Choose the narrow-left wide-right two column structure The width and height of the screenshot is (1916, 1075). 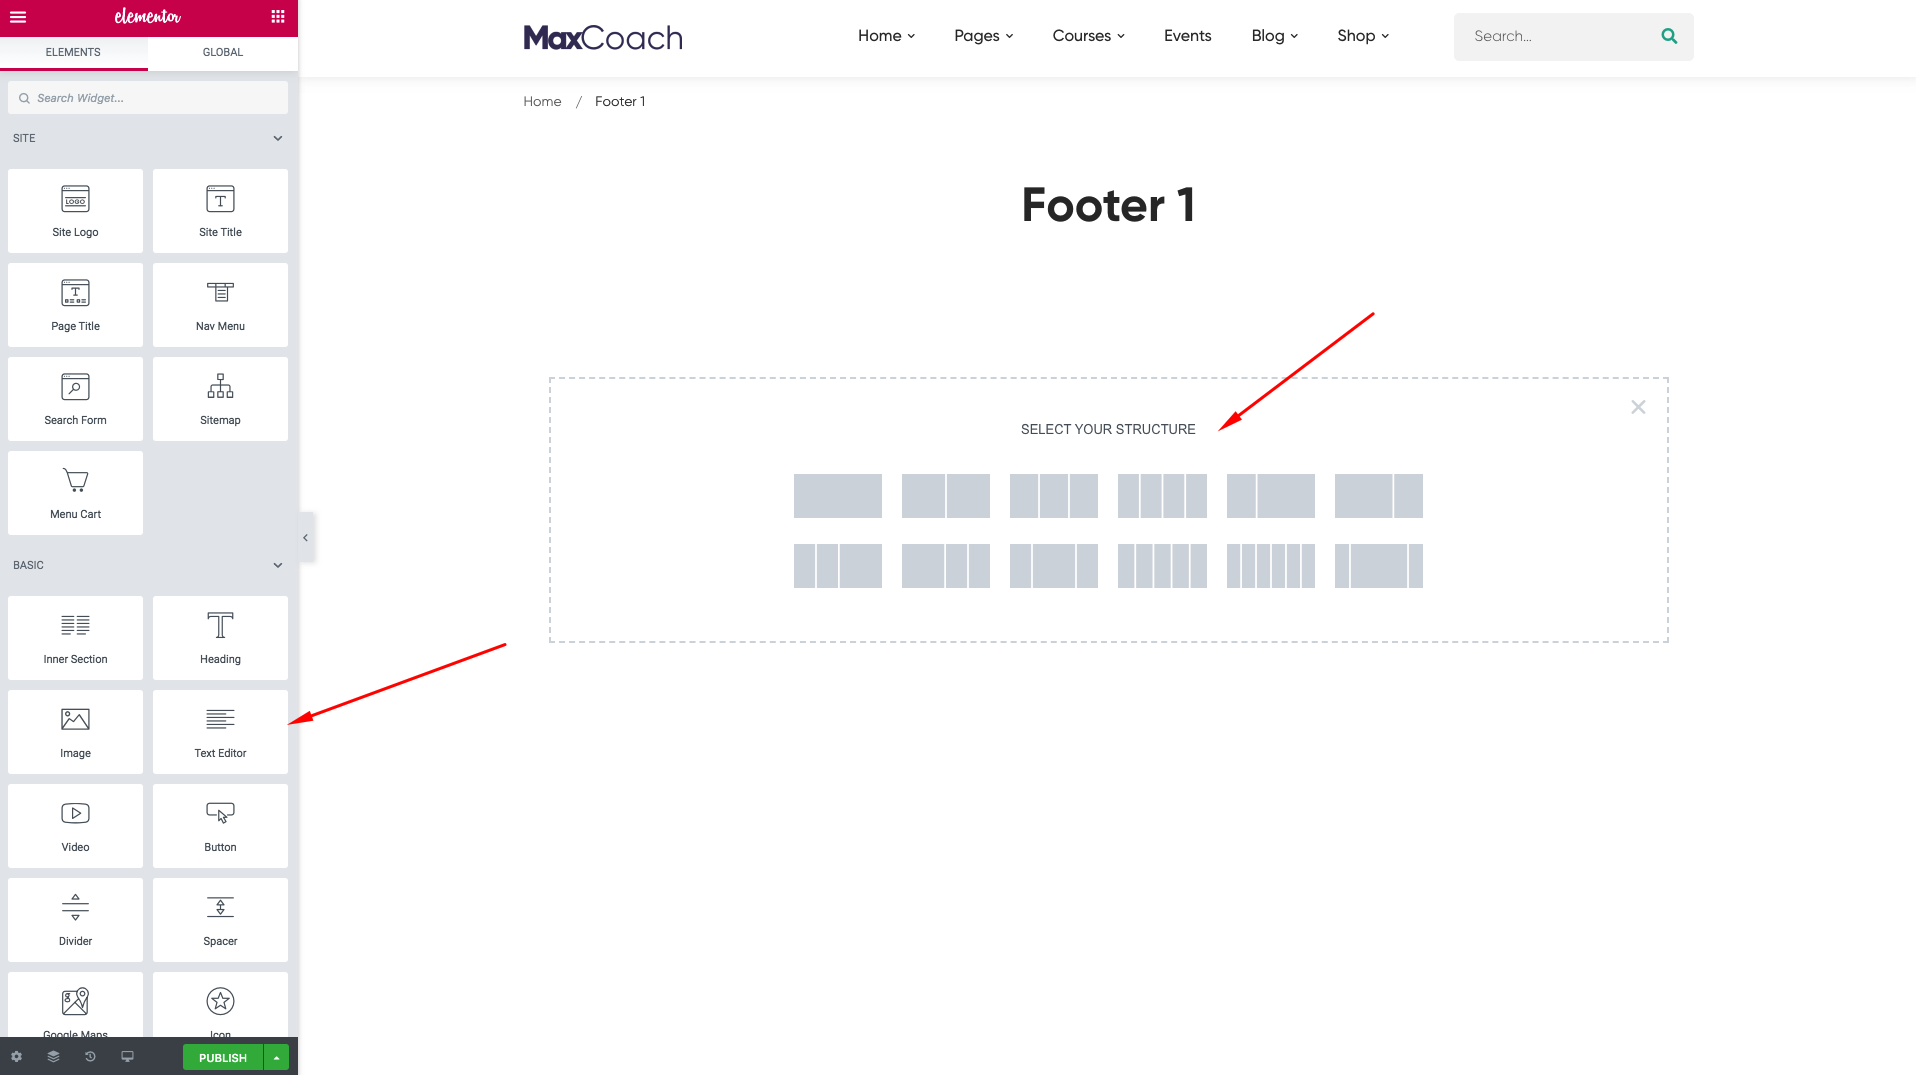[x=1271, y=496]
